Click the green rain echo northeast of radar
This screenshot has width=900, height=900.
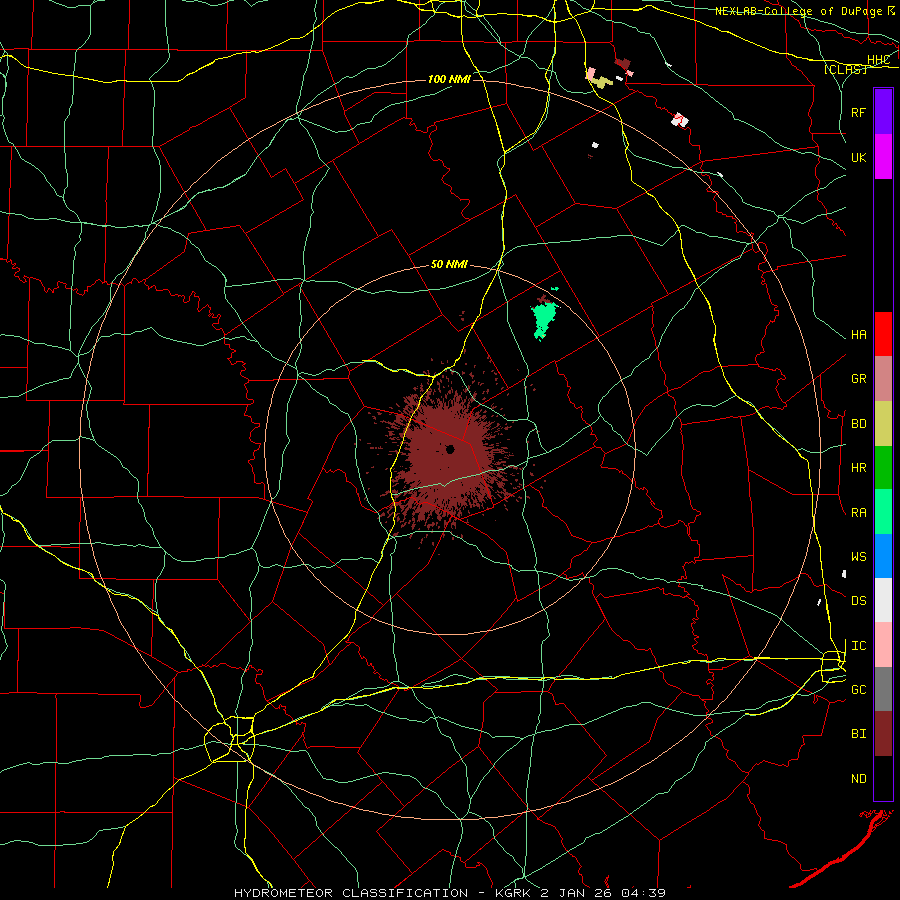543,320
